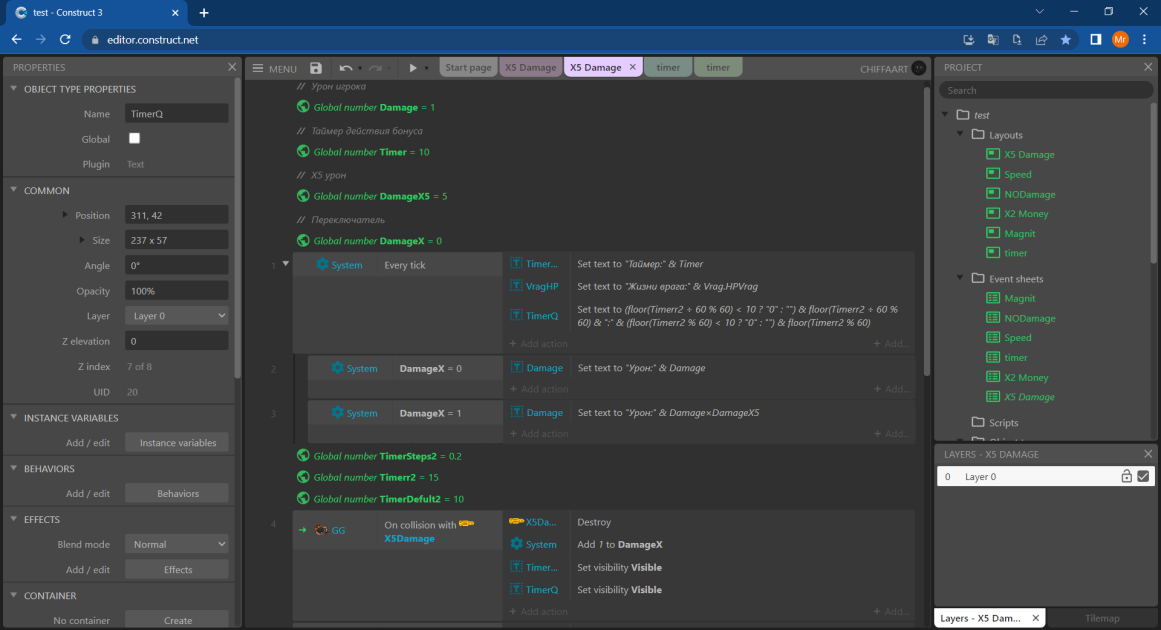Close the active X5 Damage tab
1161x630 pixels.
coord(632,67)
